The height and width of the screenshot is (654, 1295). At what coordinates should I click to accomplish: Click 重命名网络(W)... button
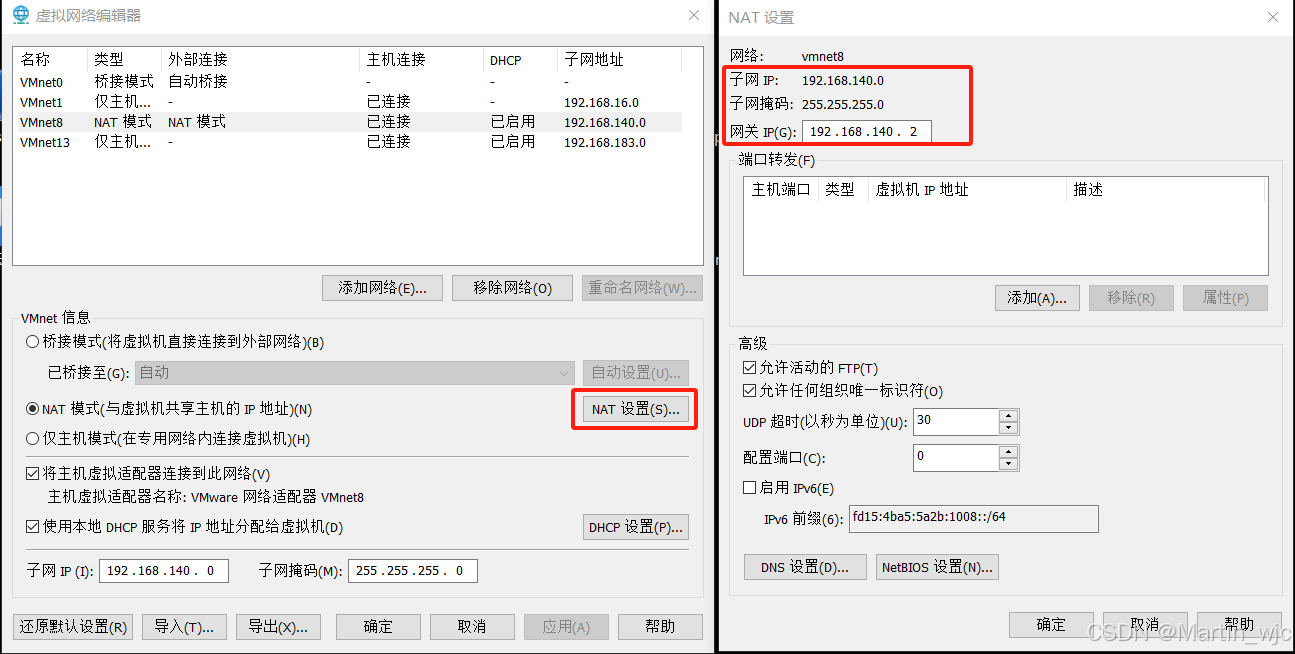tap(642, 288)
